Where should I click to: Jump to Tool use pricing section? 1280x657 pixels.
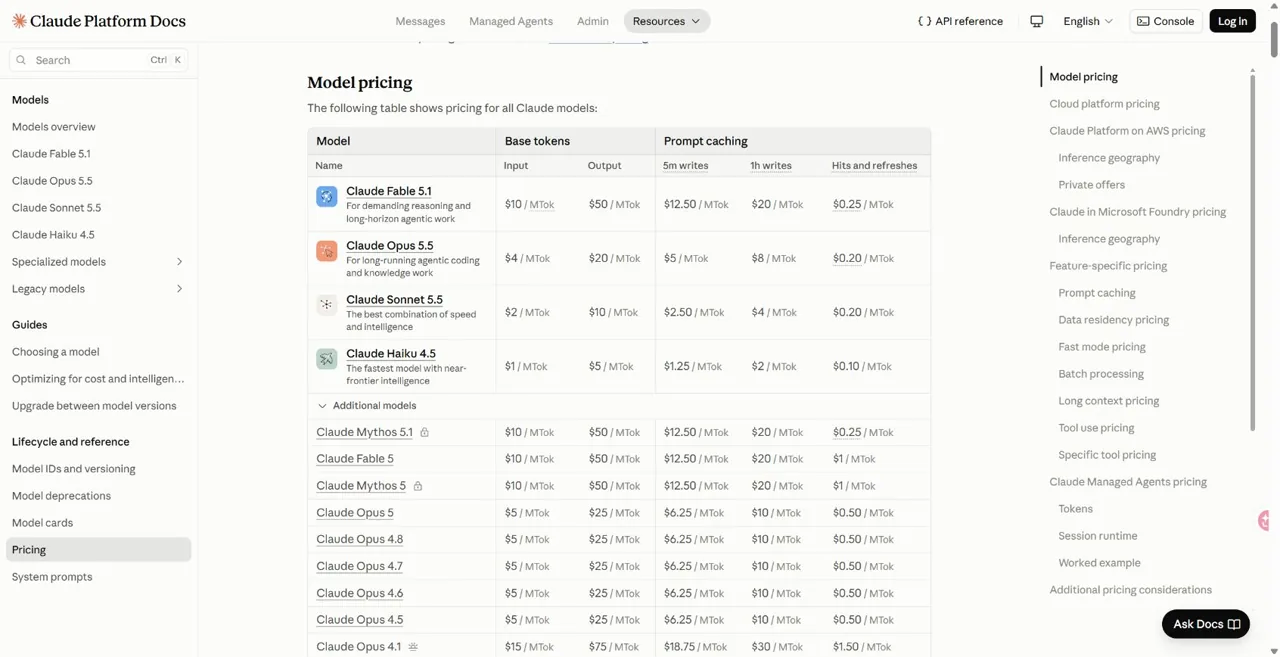coord(1096,428)
